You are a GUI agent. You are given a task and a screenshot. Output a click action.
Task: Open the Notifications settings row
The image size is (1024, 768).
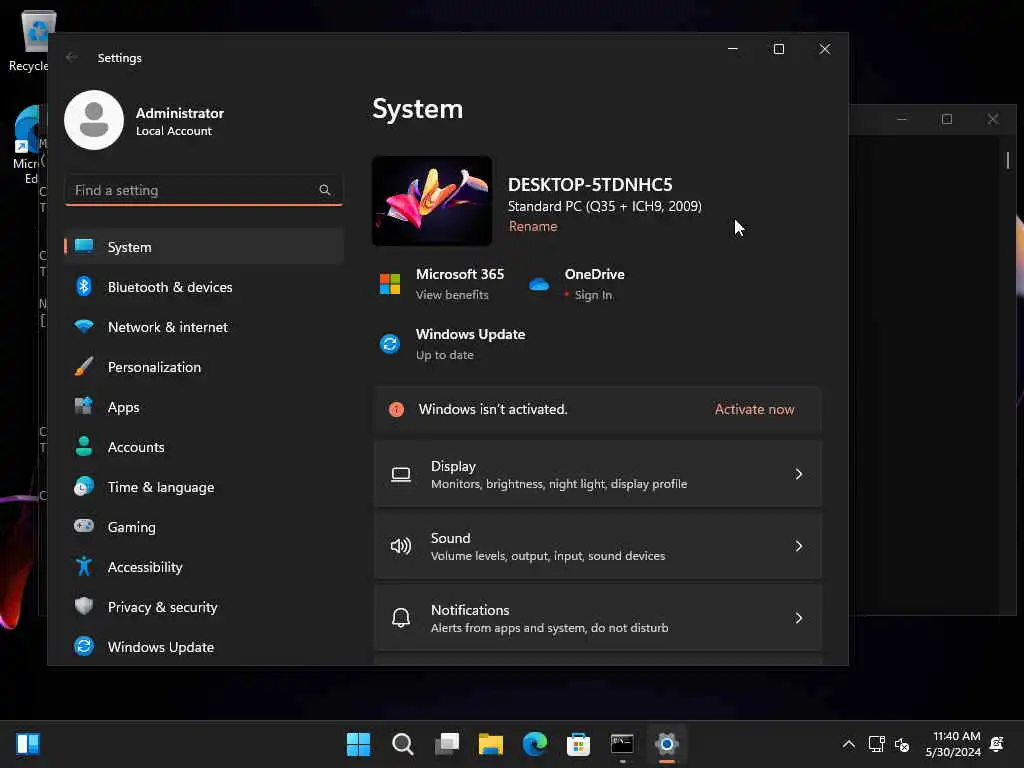(598, 618)
